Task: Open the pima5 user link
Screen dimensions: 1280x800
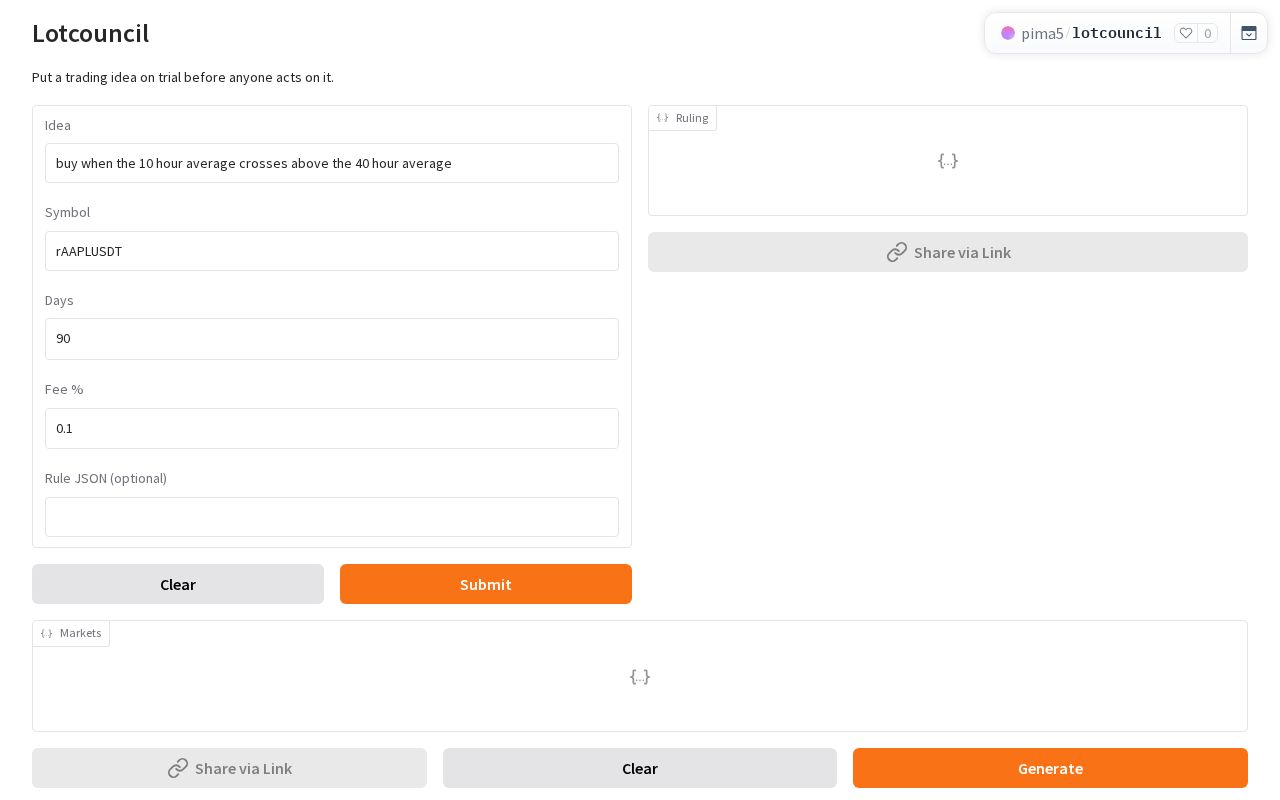Action: (x=1042, y=33)
